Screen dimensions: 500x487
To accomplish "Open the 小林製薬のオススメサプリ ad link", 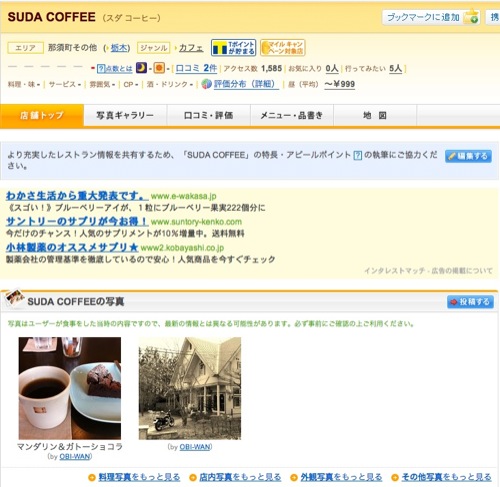I will click(x=72, y=247).
